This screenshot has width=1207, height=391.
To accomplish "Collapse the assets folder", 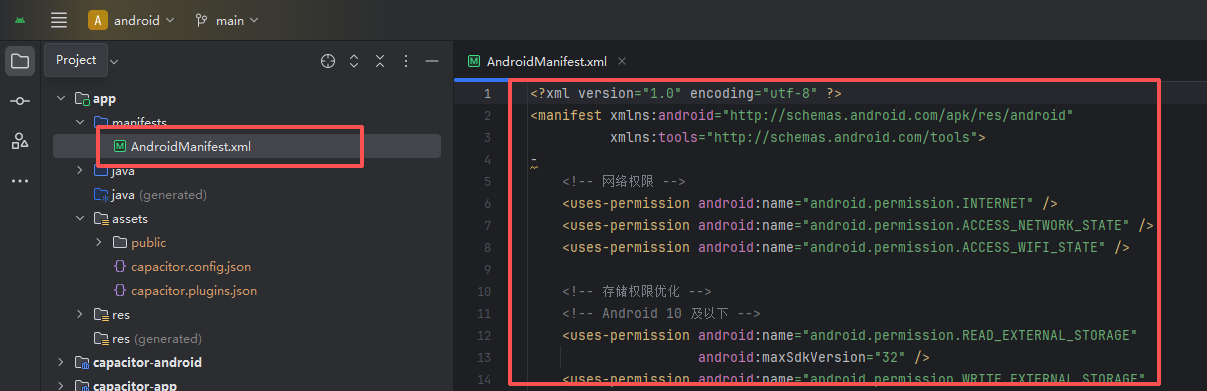I will click(81, 219).
